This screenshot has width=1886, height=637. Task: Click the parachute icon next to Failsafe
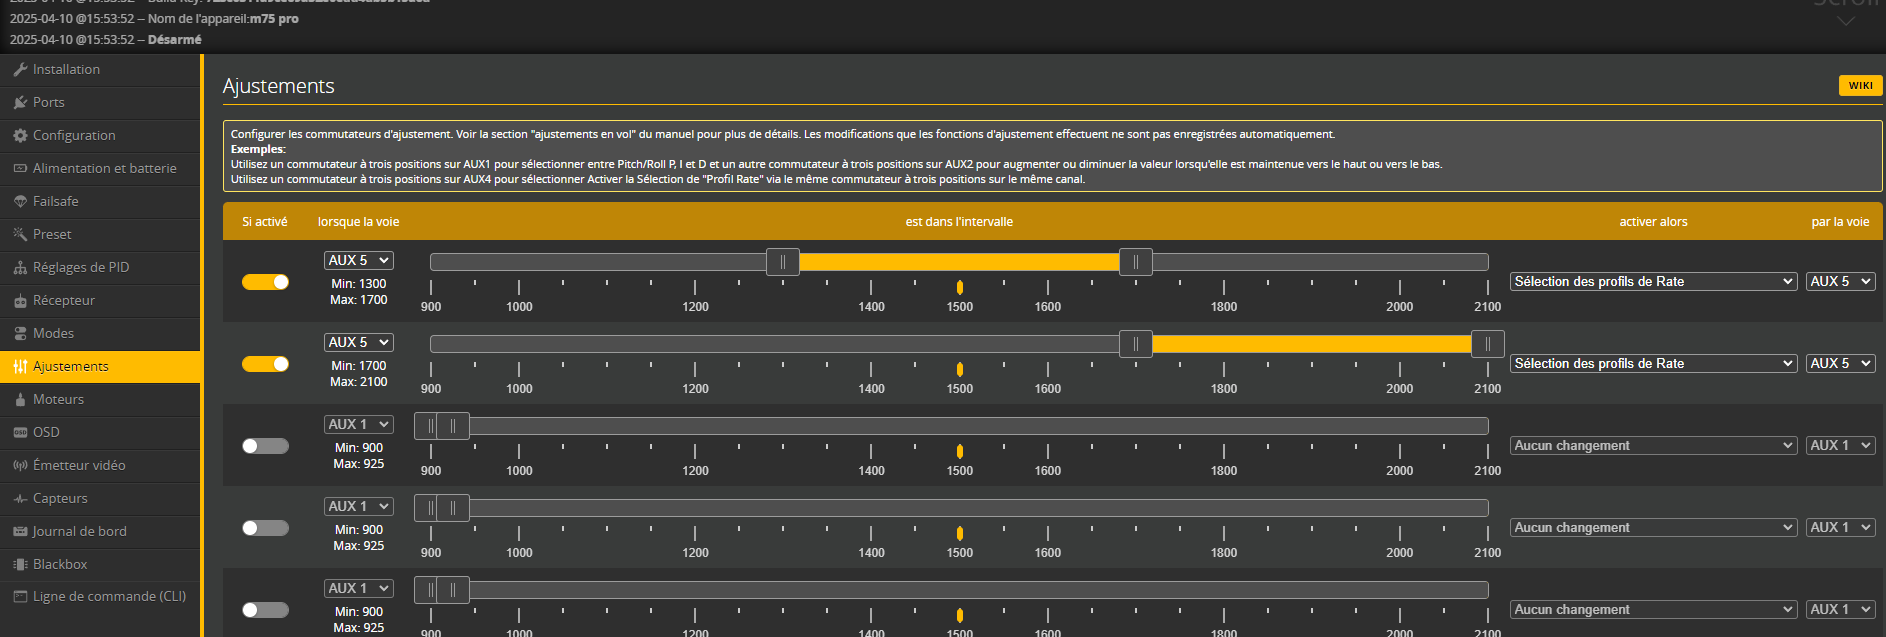coord(20,202)
